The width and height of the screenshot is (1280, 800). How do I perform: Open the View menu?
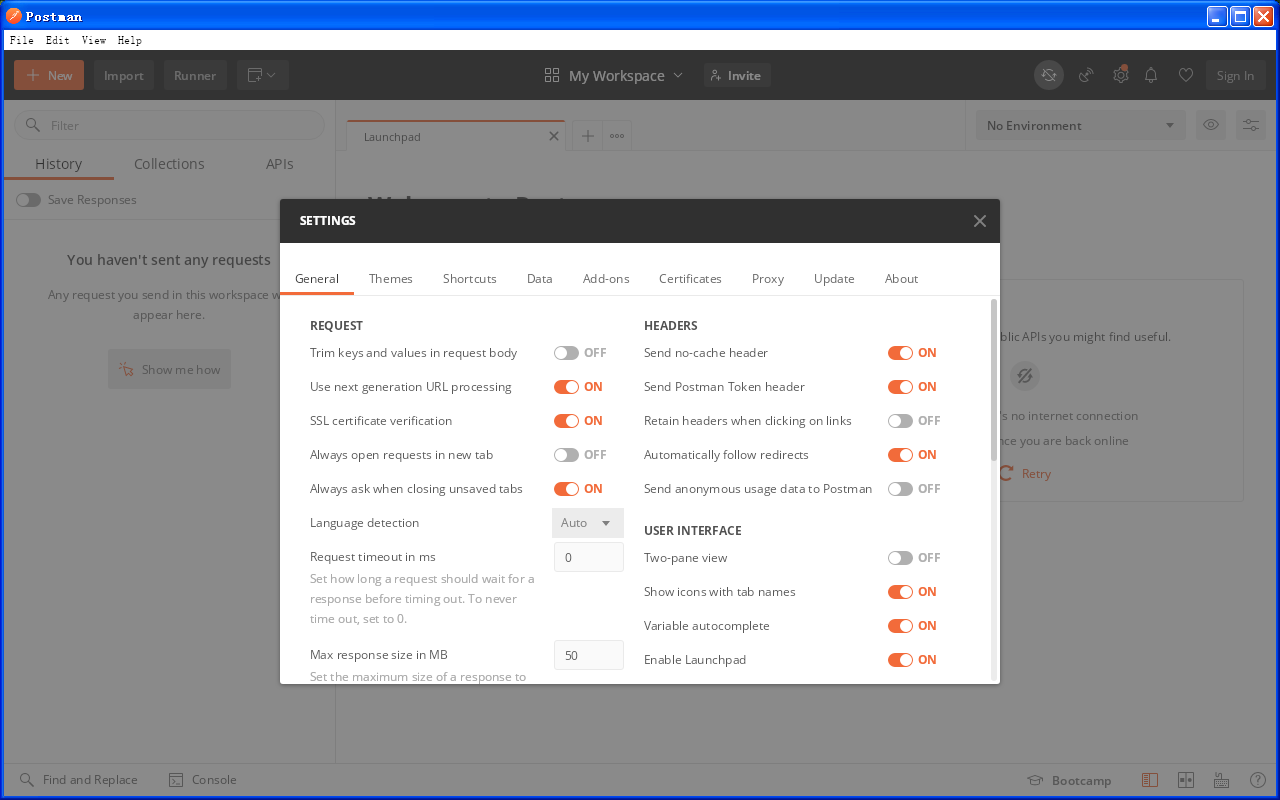pos(93,40)
